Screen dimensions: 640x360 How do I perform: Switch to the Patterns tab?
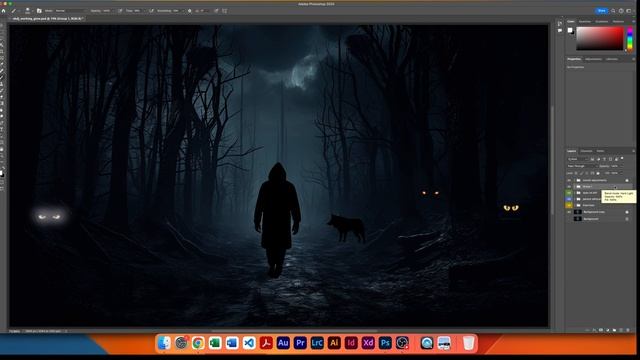[x=618, y=22]
